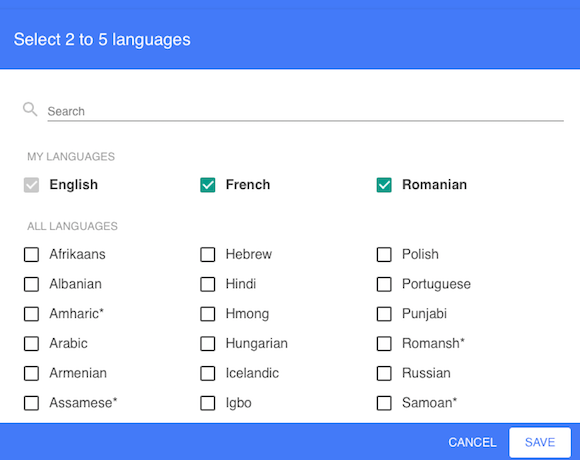This screenshot has width=580, height=460.
Task: Check the Armenian language option
Action: pyautogui.click(x=31, y=373)
